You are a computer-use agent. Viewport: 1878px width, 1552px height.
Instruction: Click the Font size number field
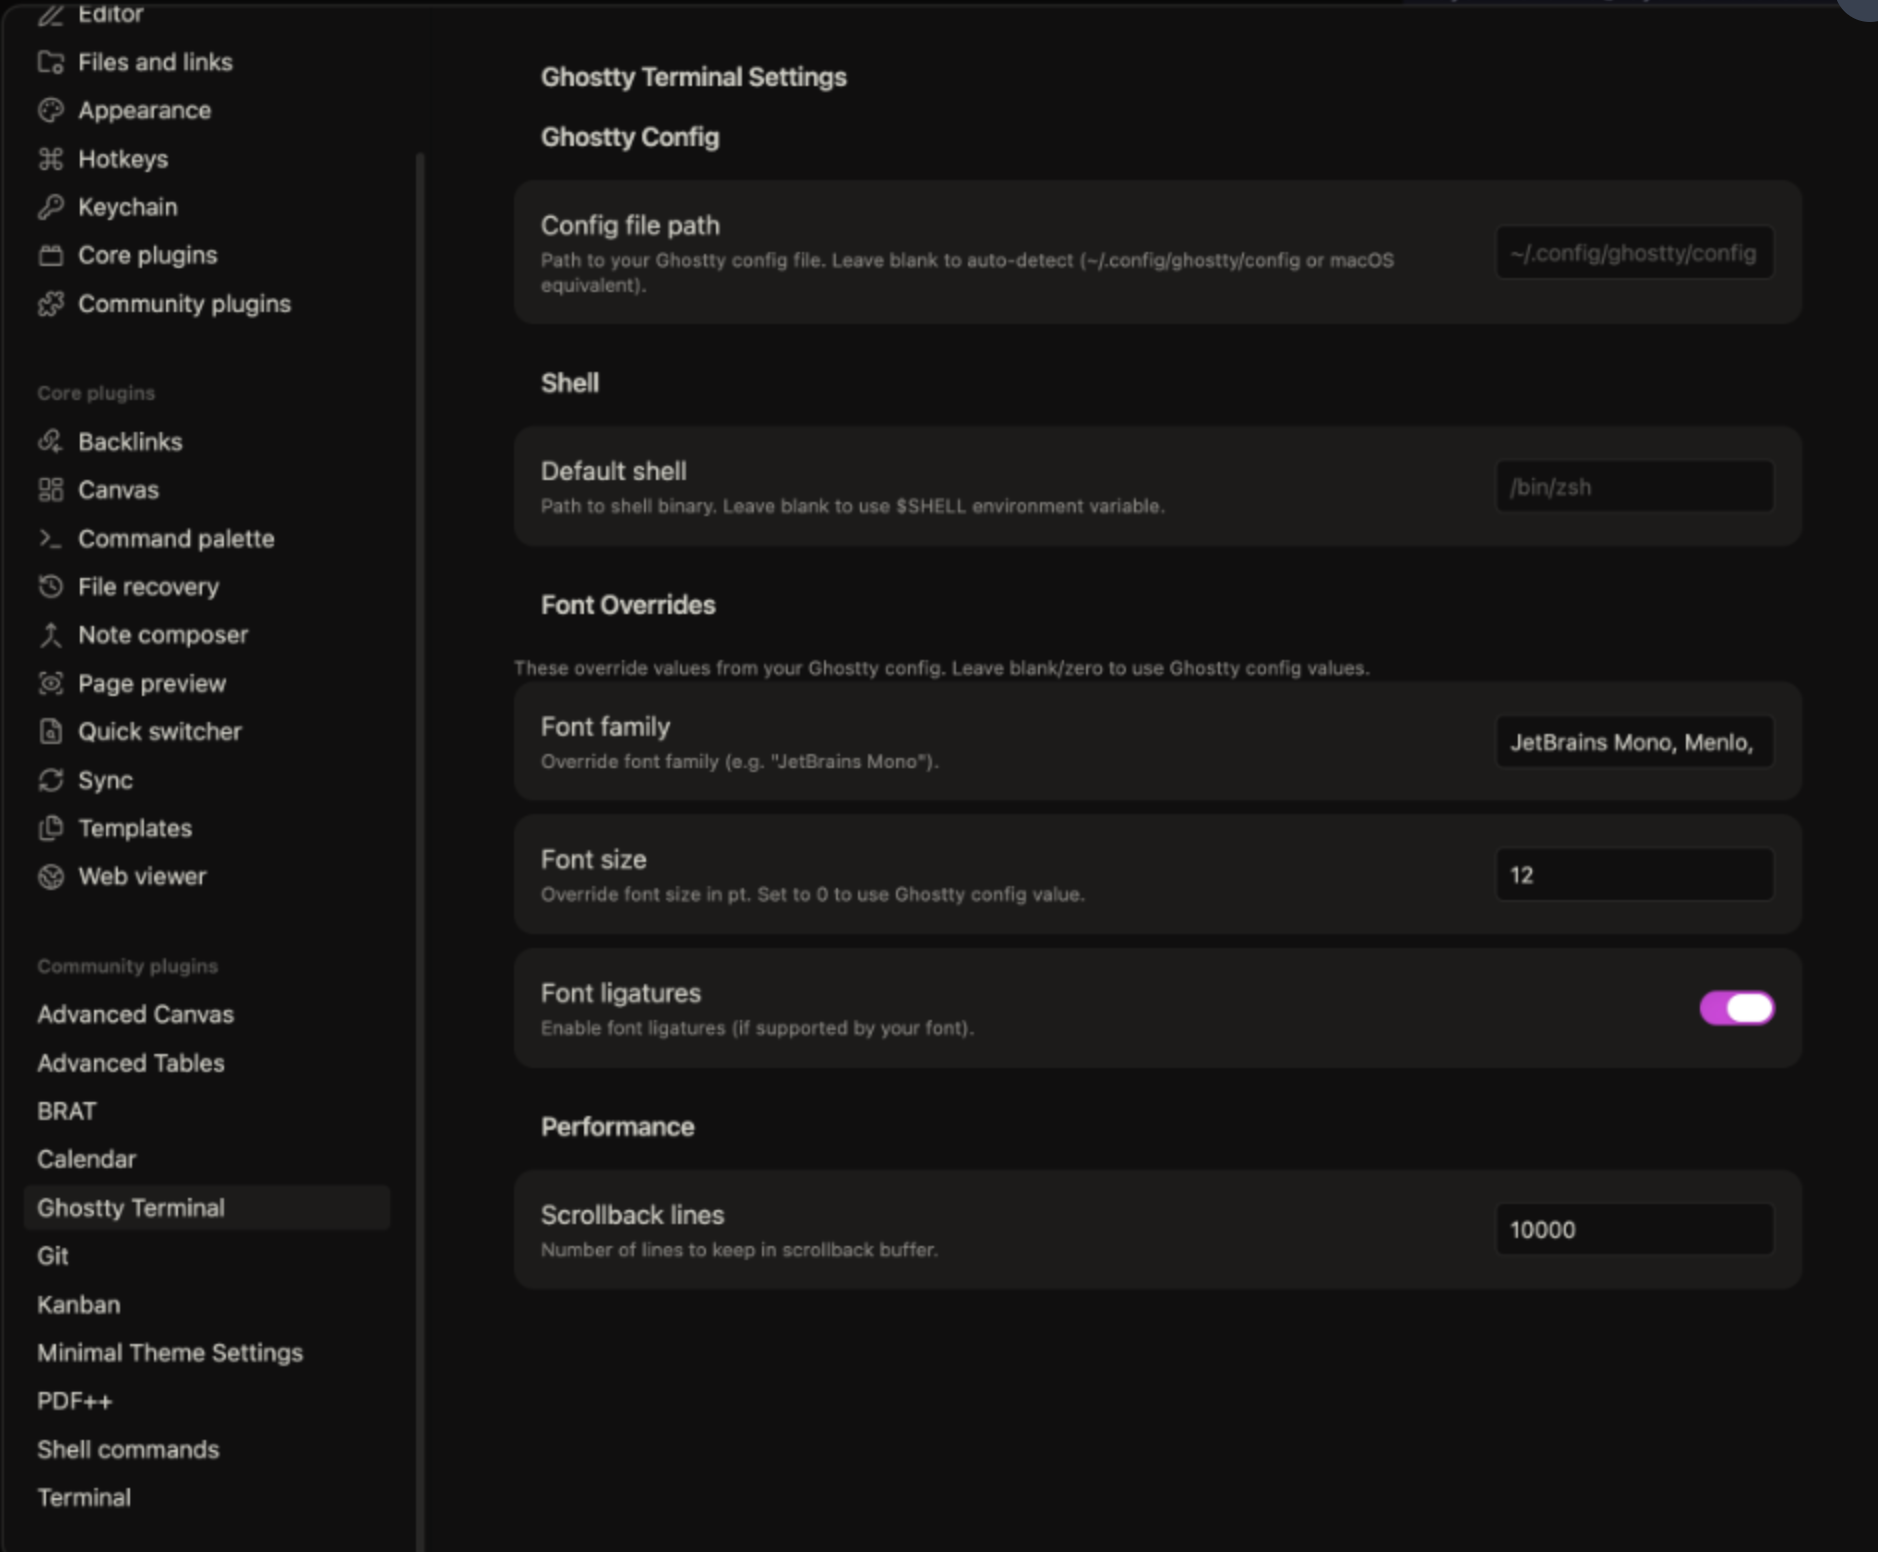pyautogui.click(x=1635, y=875)
